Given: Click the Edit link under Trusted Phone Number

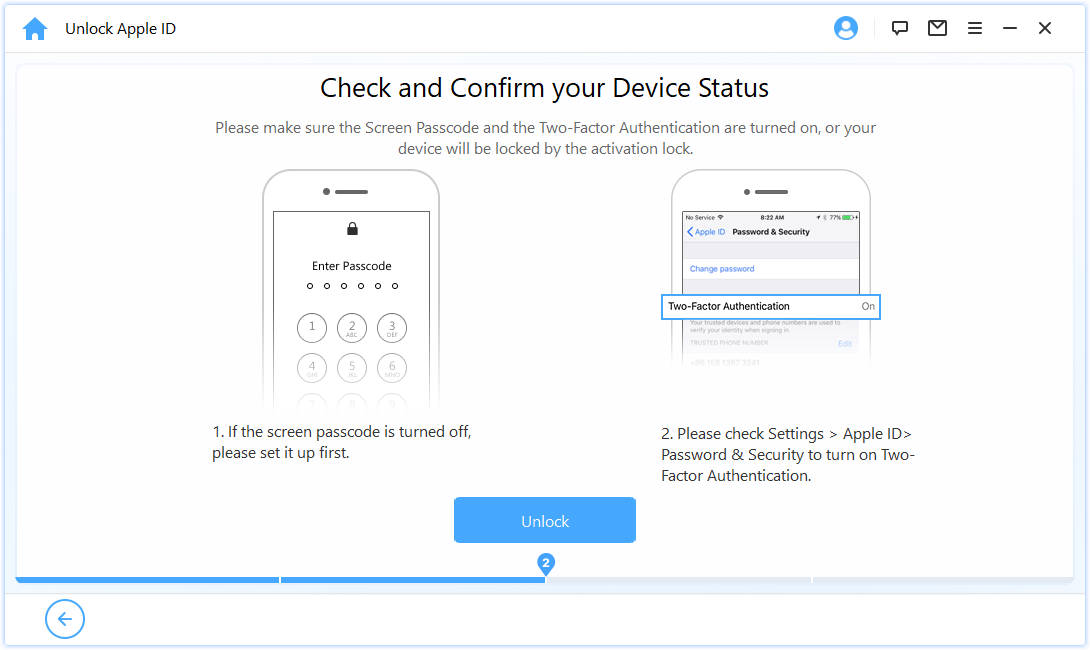Looking at the screenshot, I should click(845, 344).
